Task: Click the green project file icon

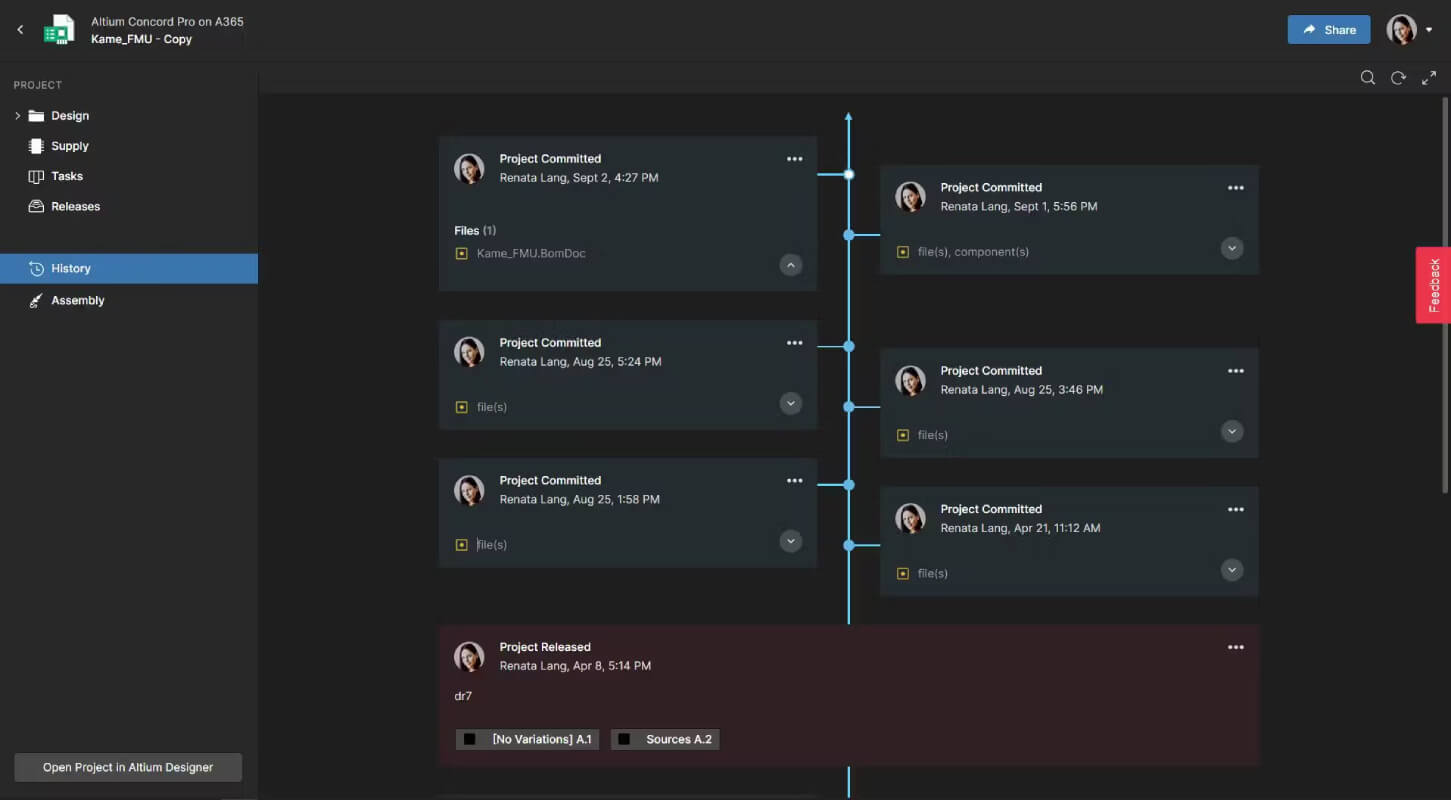Action: click(x=59, y=30)
